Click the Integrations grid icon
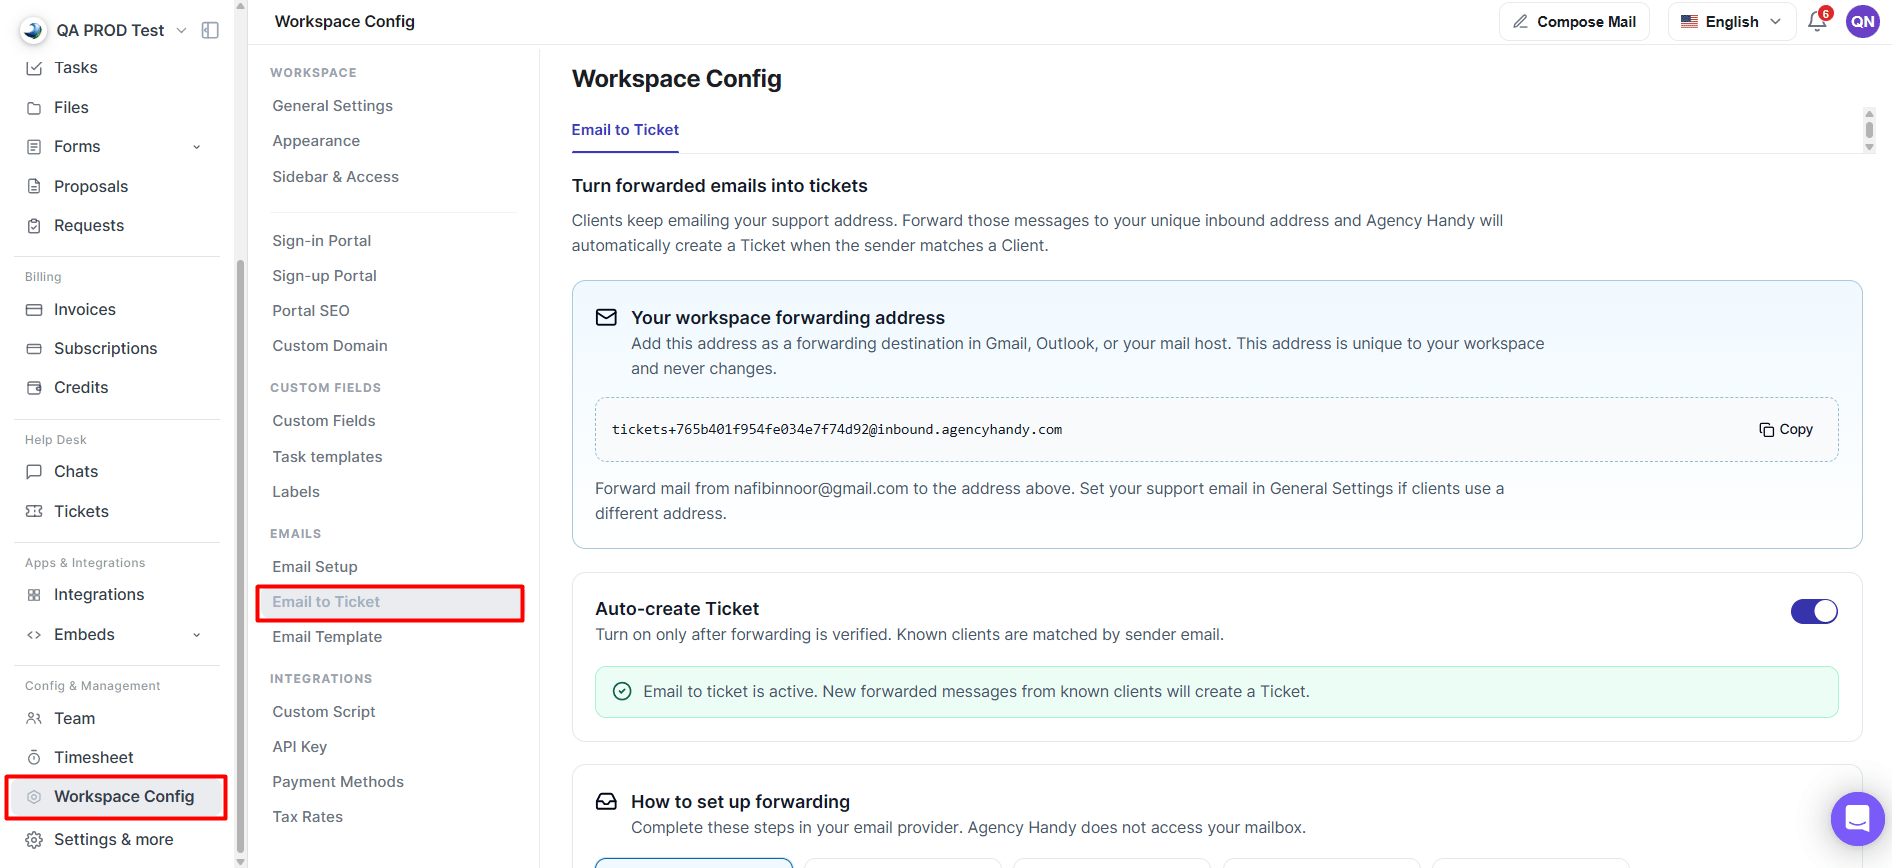This screenshot has width=1892, height=868. pos(34,595)
